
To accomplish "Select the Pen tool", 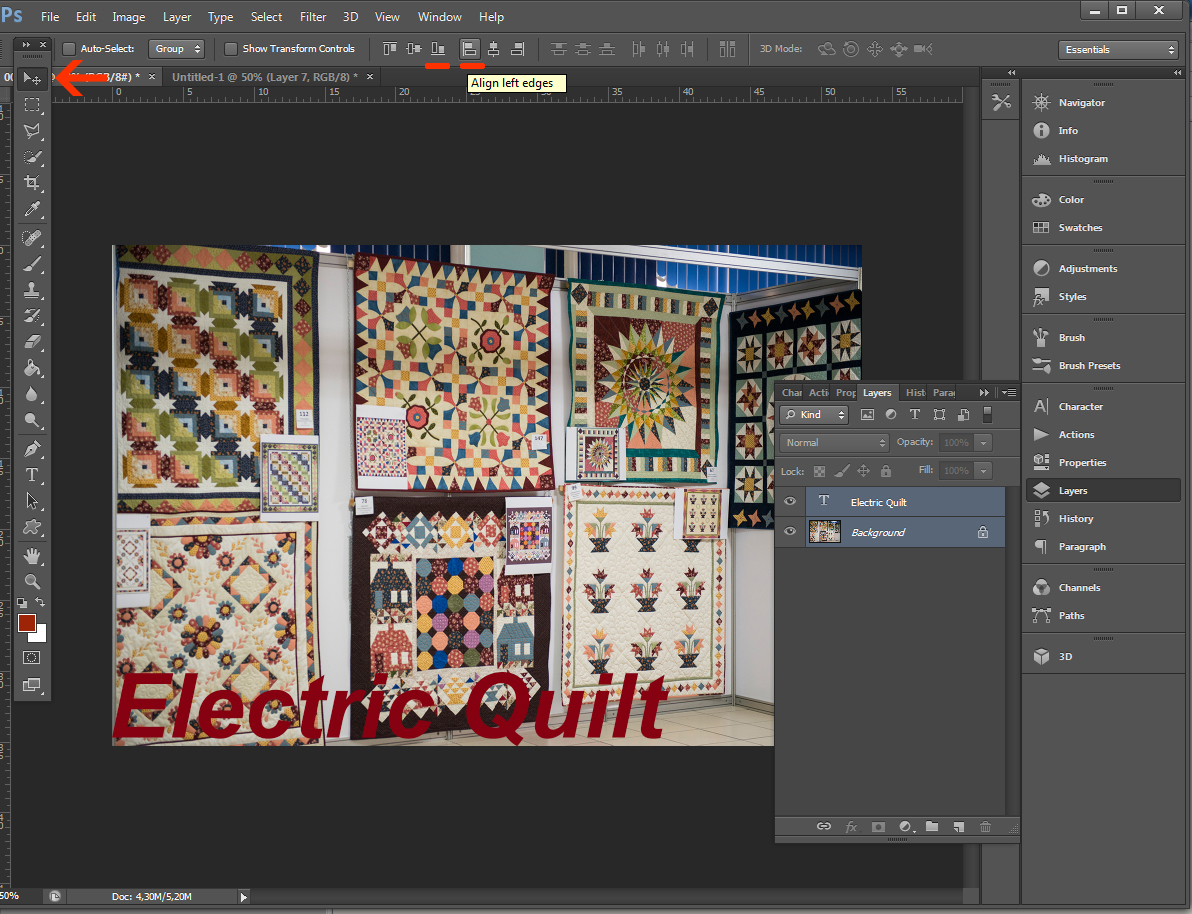I will (x=32, y=449).
